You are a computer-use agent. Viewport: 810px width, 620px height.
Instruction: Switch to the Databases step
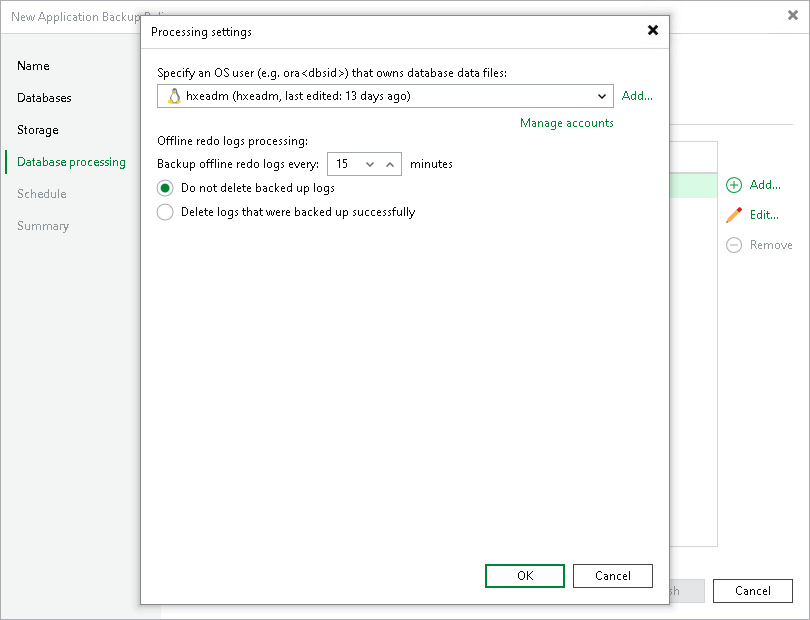[44, 98]
